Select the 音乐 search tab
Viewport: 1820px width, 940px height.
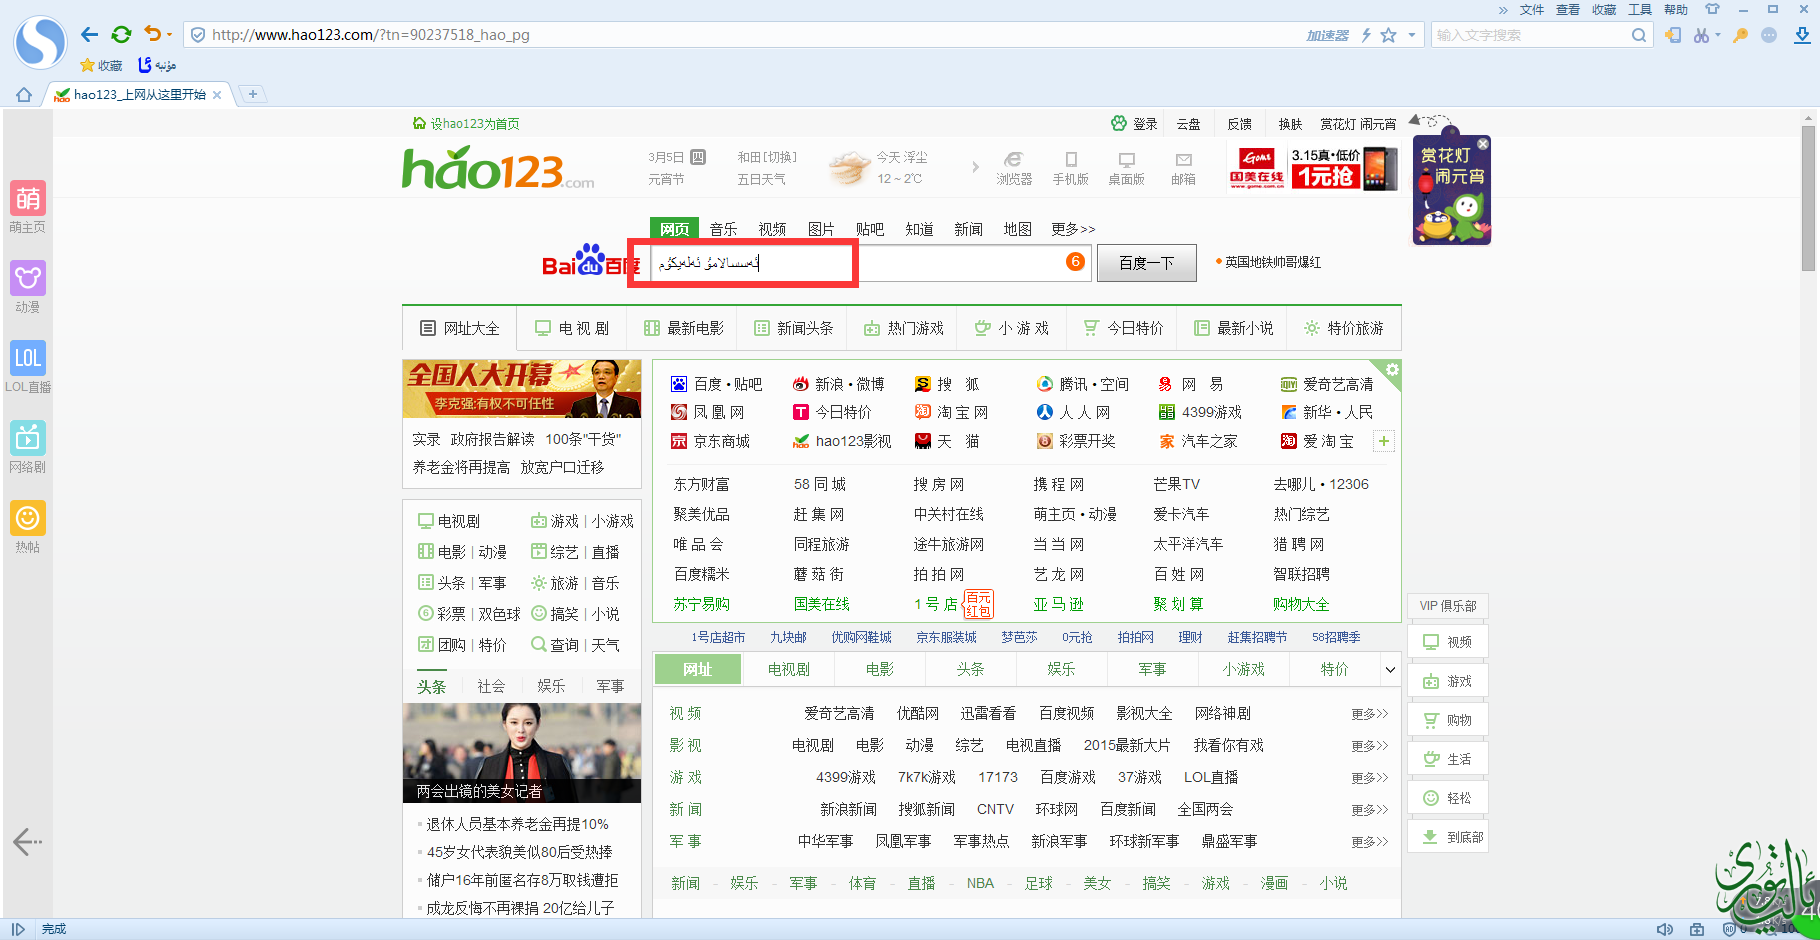pyautogui.click(x=723, y=229)
